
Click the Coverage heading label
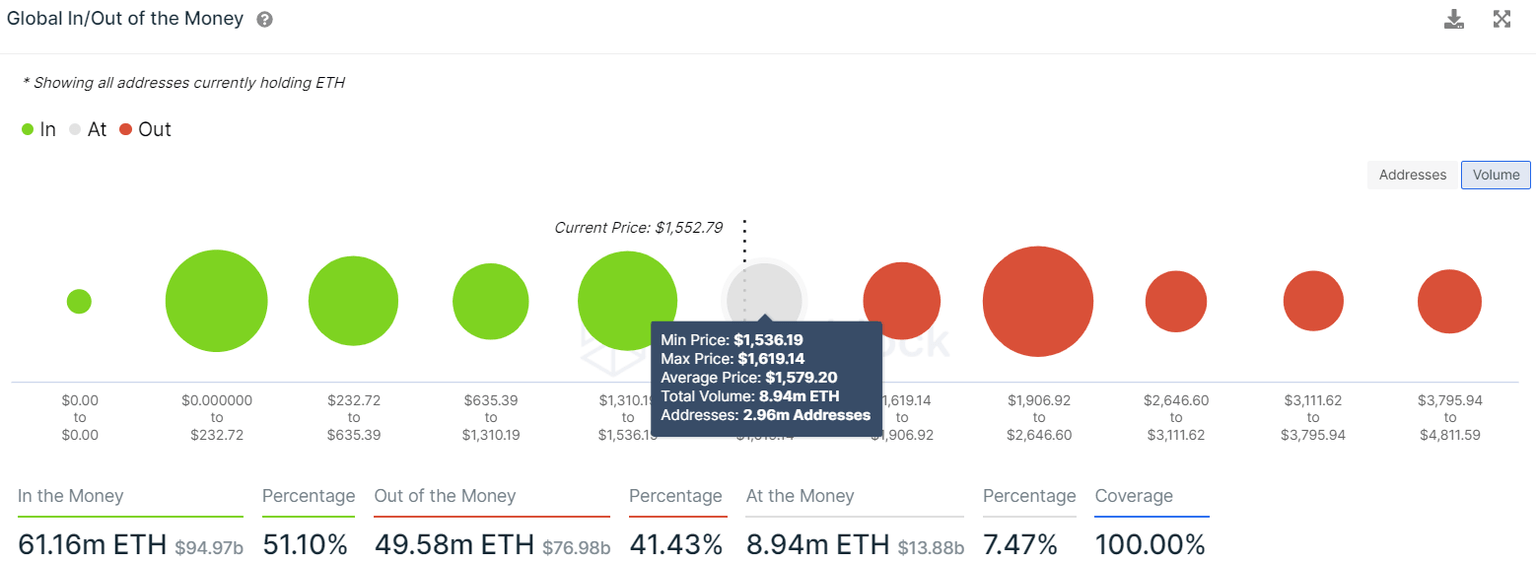click(1134, 496)
